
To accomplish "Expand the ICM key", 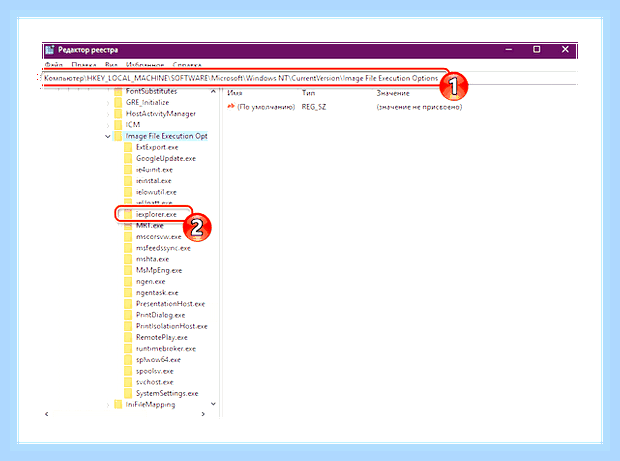I will 108,125.
